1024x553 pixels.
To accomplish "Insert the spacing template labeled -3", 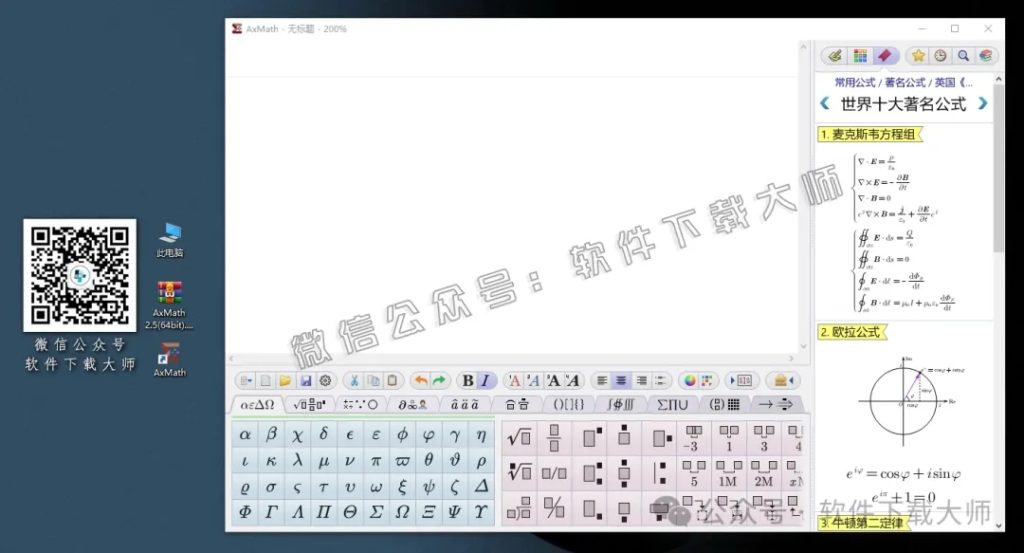I will (x=693, y=439).
